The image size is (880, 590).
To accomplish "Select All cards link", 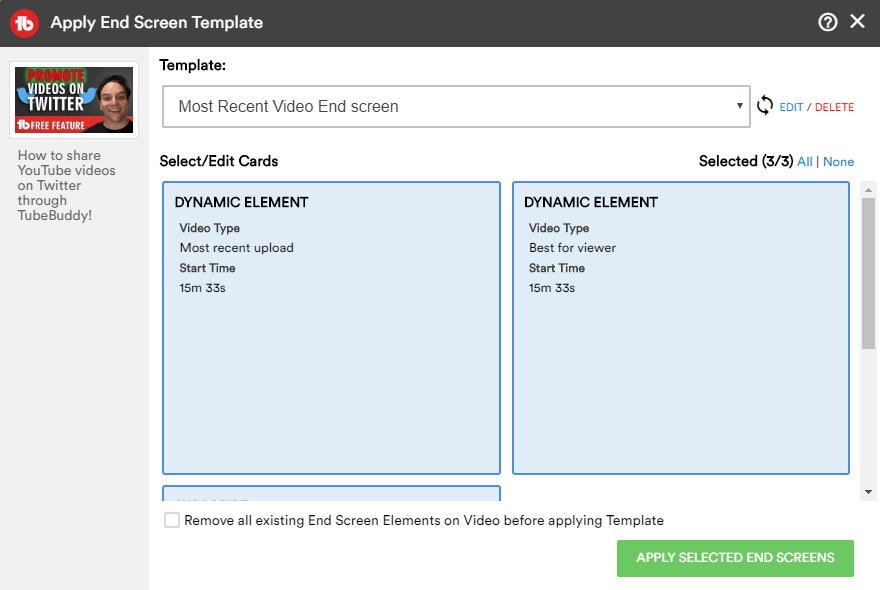I will click(x=805, y=162).
